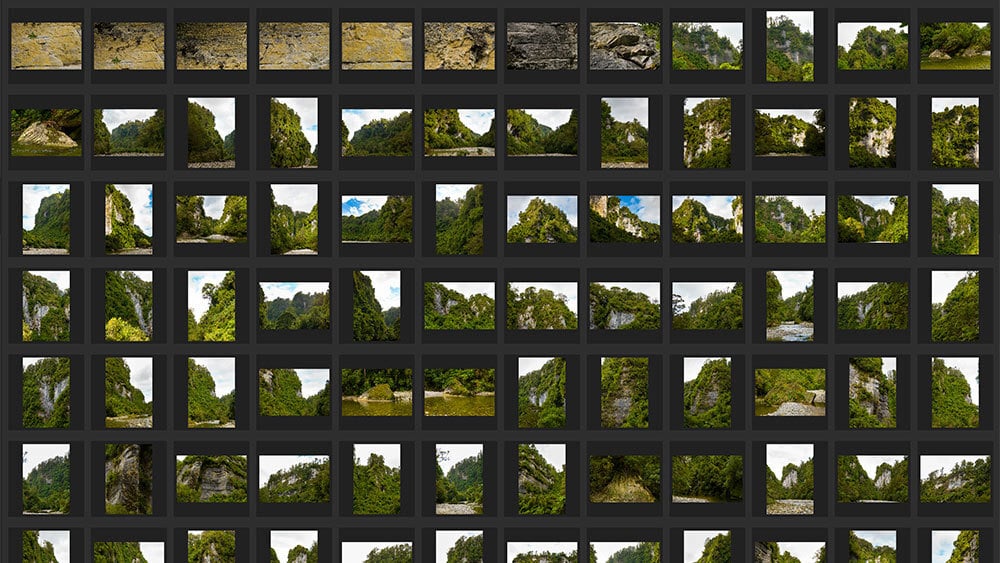Select the second-row thumbnail with the gravel riverbank foreground
1000x563 pixels.
click(459, 133)
